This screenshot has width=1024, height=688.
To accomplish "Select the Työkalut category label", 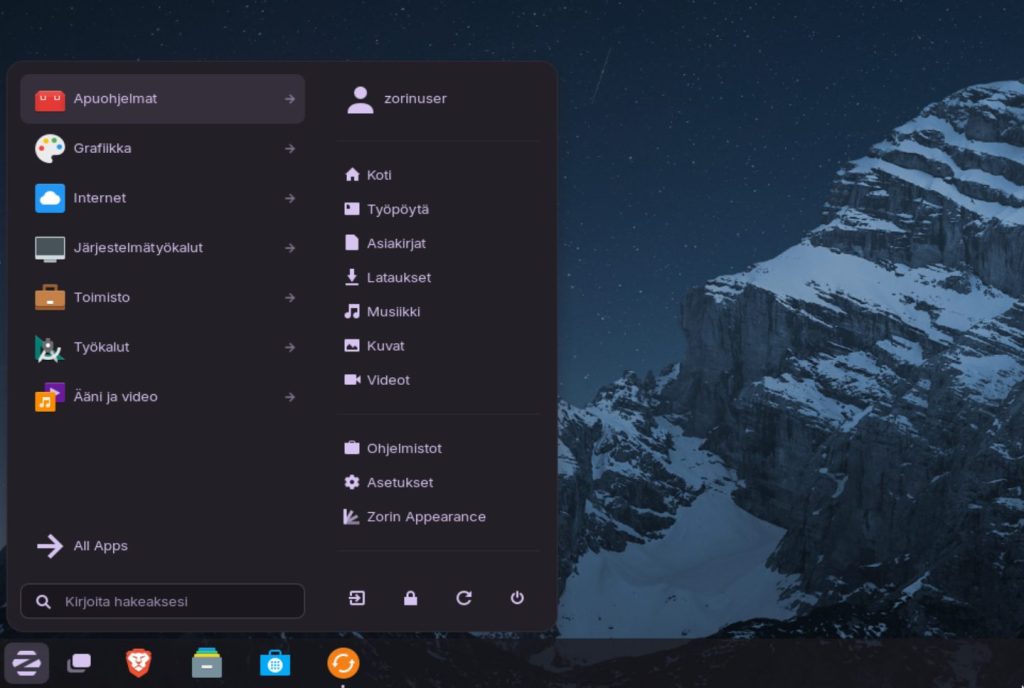I will [x=101, y=347].
